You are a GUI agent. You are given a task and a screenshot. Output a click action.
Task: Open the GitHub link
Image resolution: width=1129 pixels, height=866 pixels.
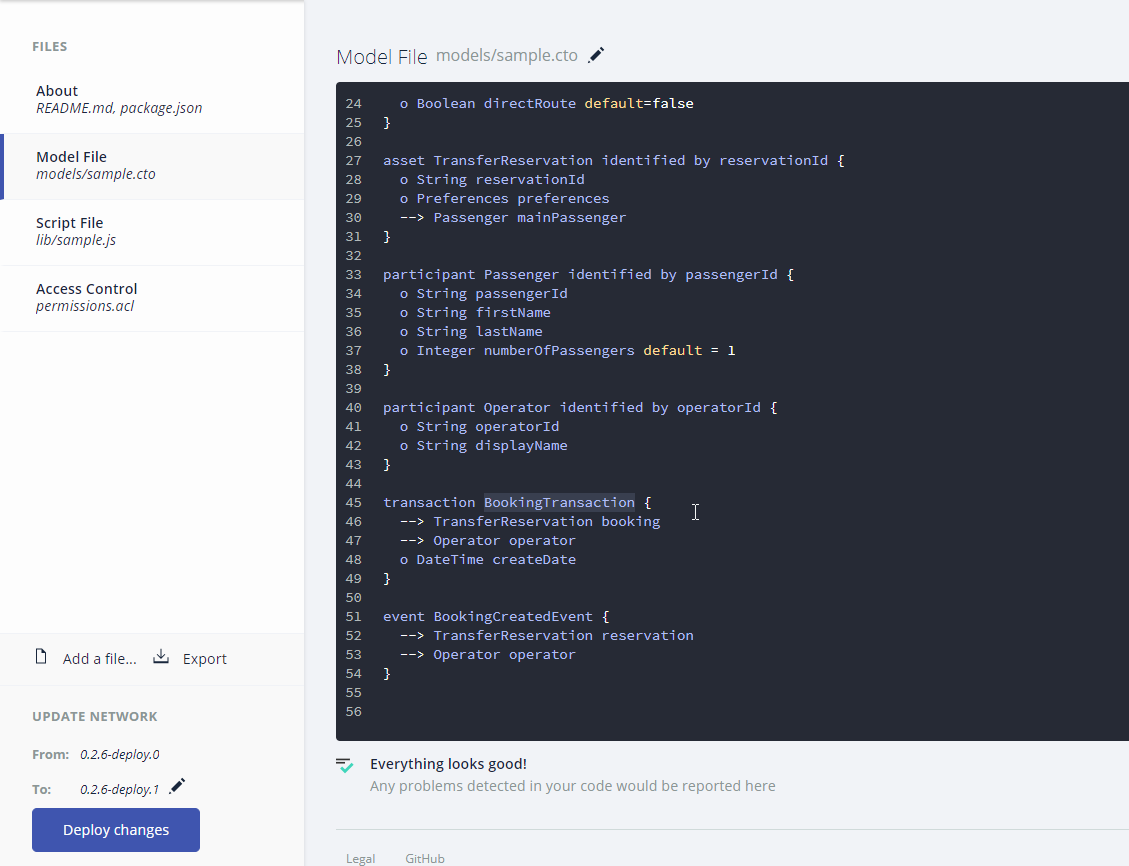click(x=424, y=858)
